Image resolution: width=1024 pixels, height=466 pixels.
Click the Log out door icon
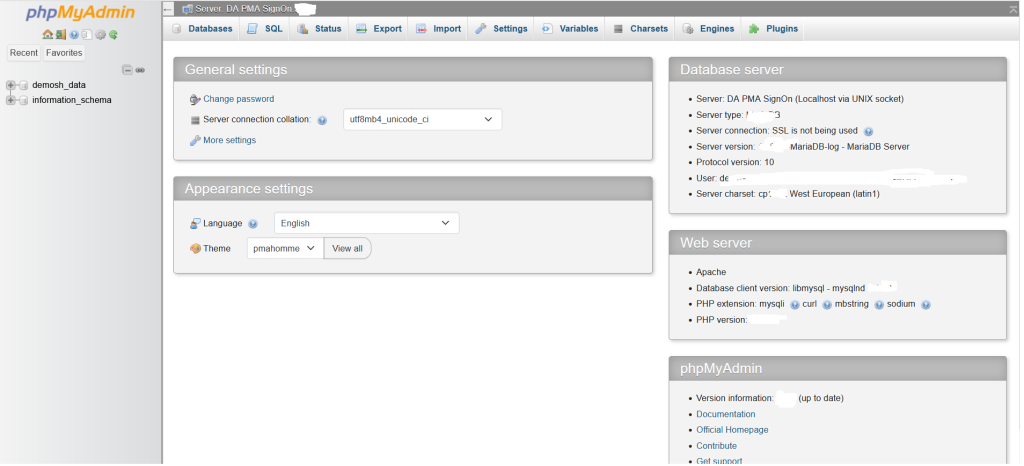tap(60, 35)
